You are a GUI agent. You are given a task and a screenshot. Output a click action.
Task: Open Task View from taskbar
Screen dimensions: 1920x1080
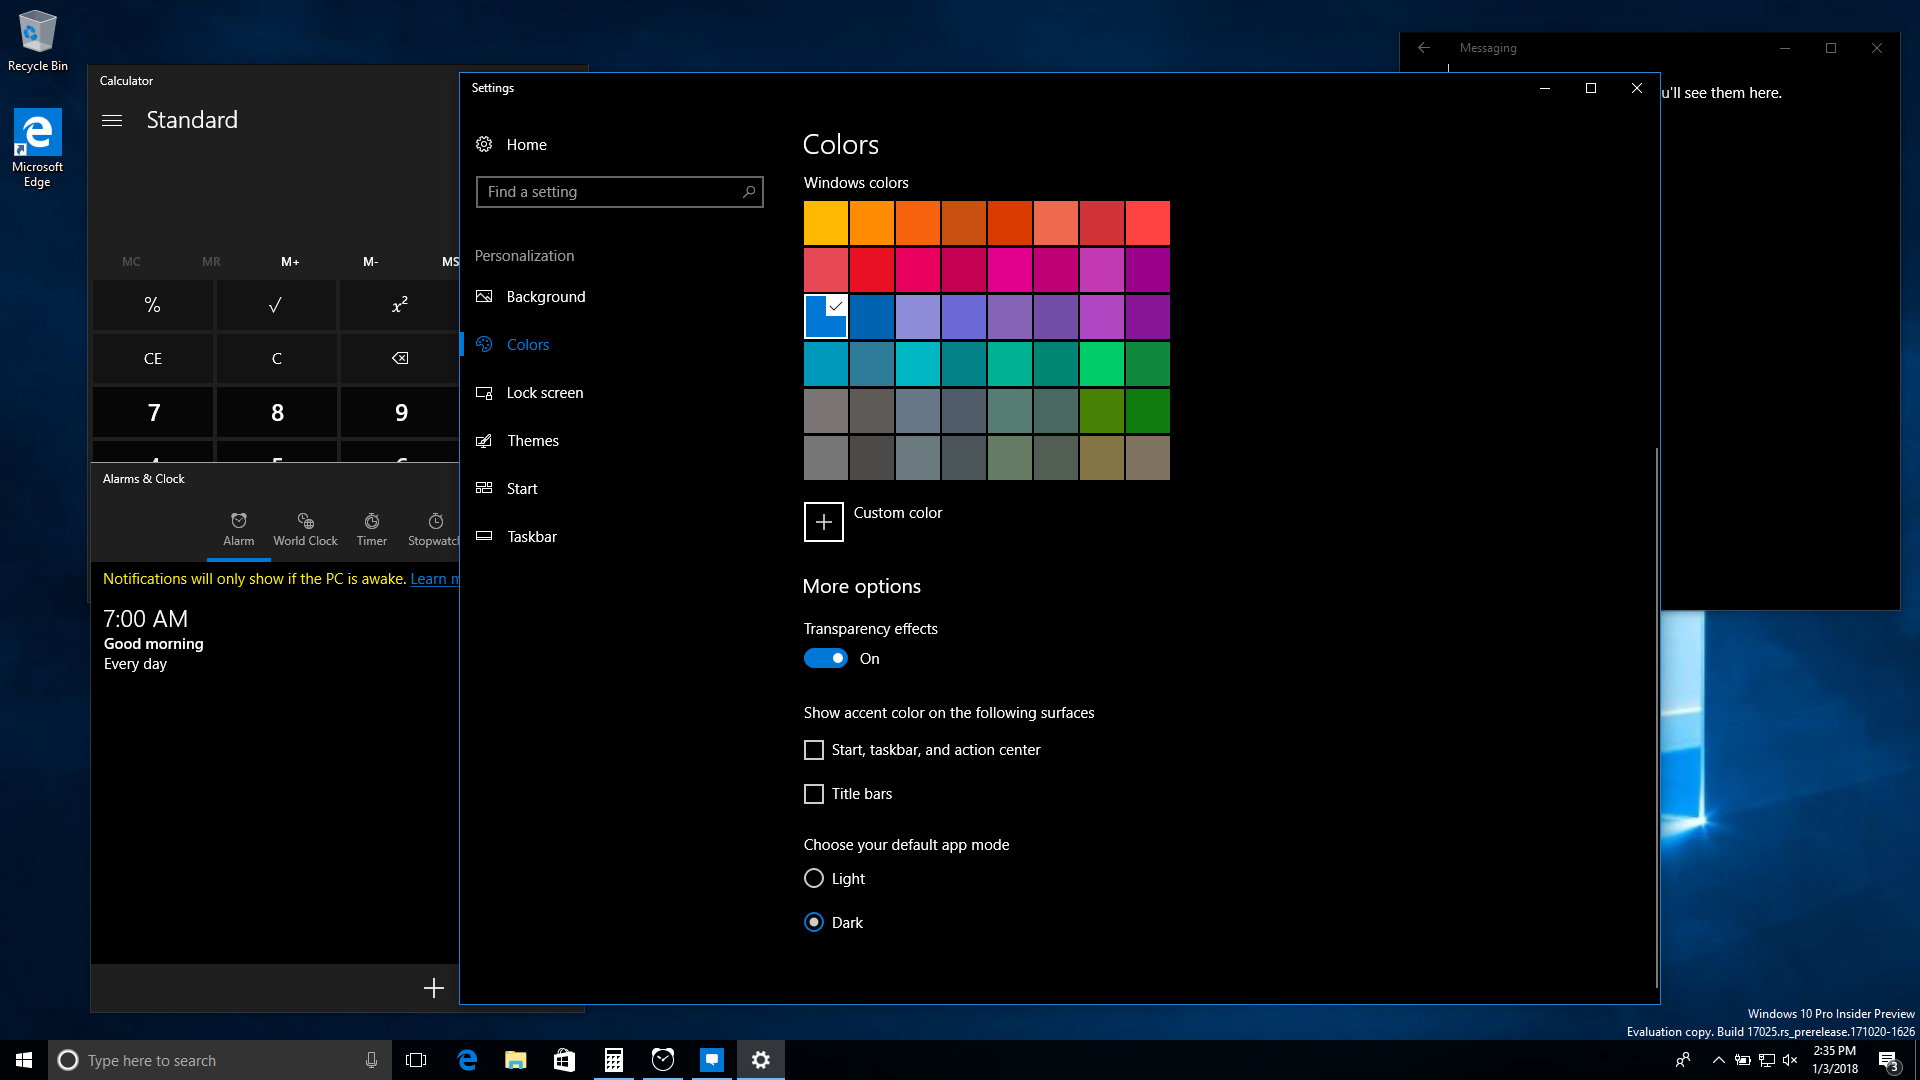click(416, 1060)
